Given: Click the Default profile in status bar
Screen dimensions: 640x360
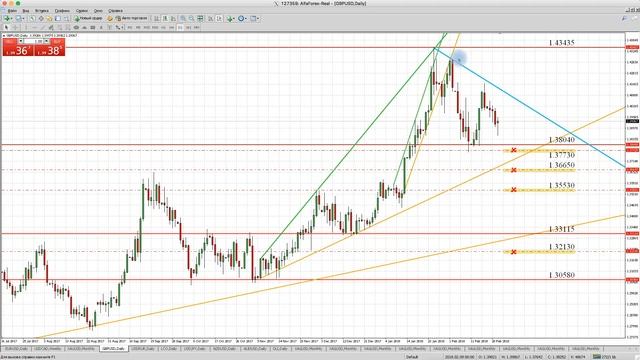Looking at the screenshot, I should pyautogui.click(x=412, y=357).
